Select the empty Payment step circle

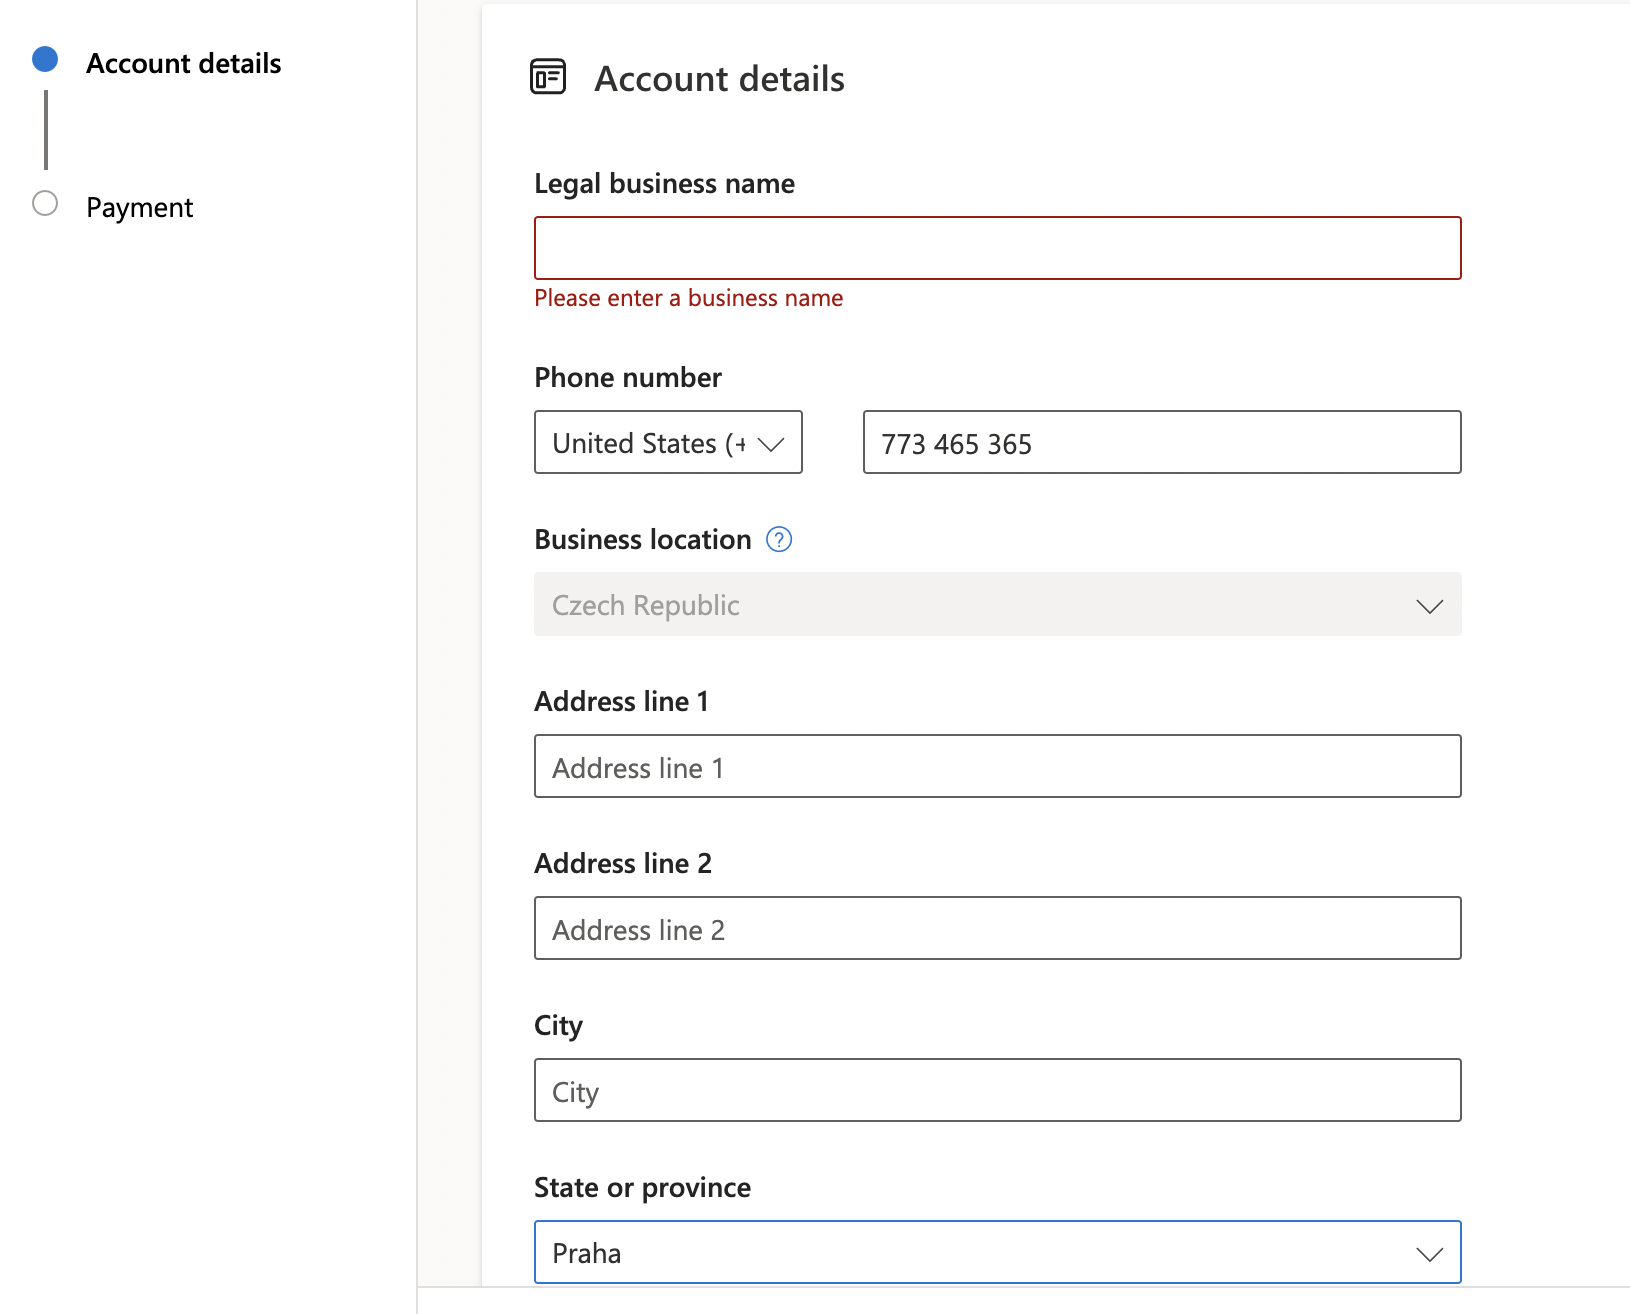coord(45,204)
